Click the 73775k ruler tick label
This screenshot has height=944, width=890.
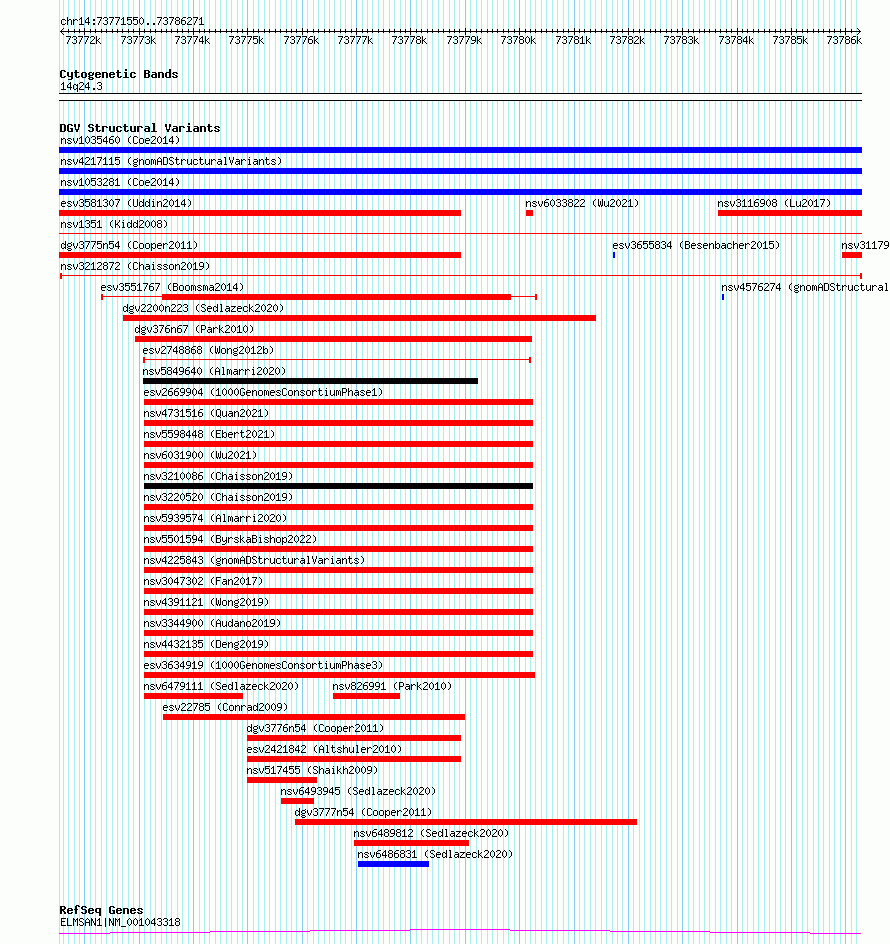246,40
